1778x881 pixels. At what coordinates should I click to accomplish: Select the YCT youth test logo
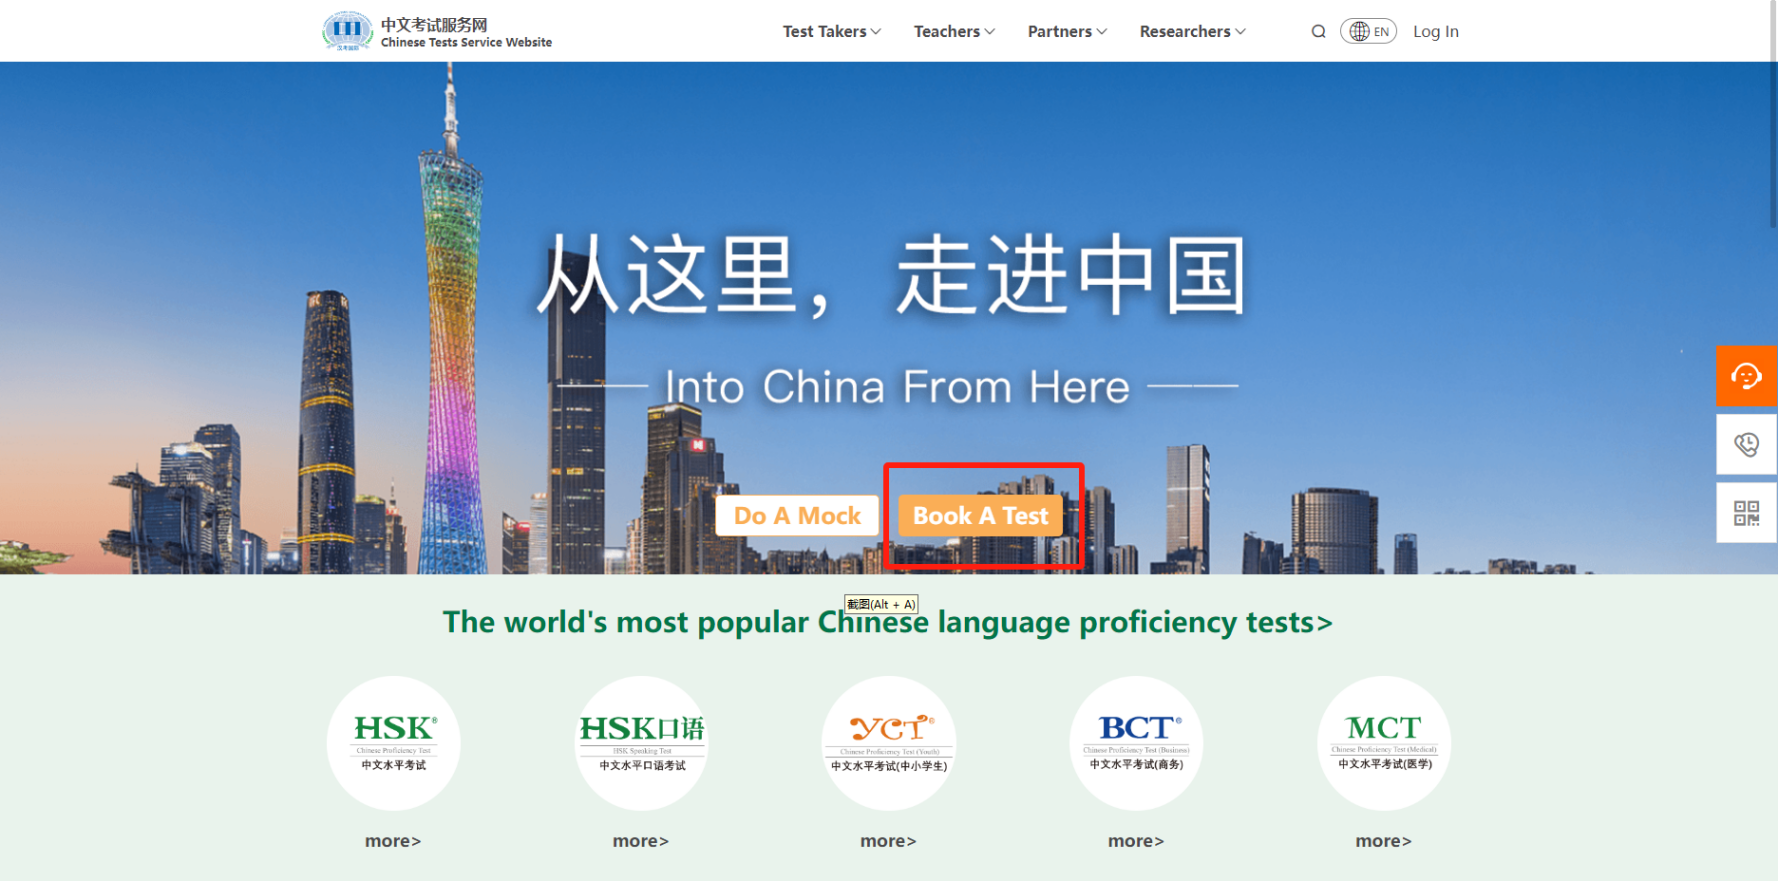point(888,742)
